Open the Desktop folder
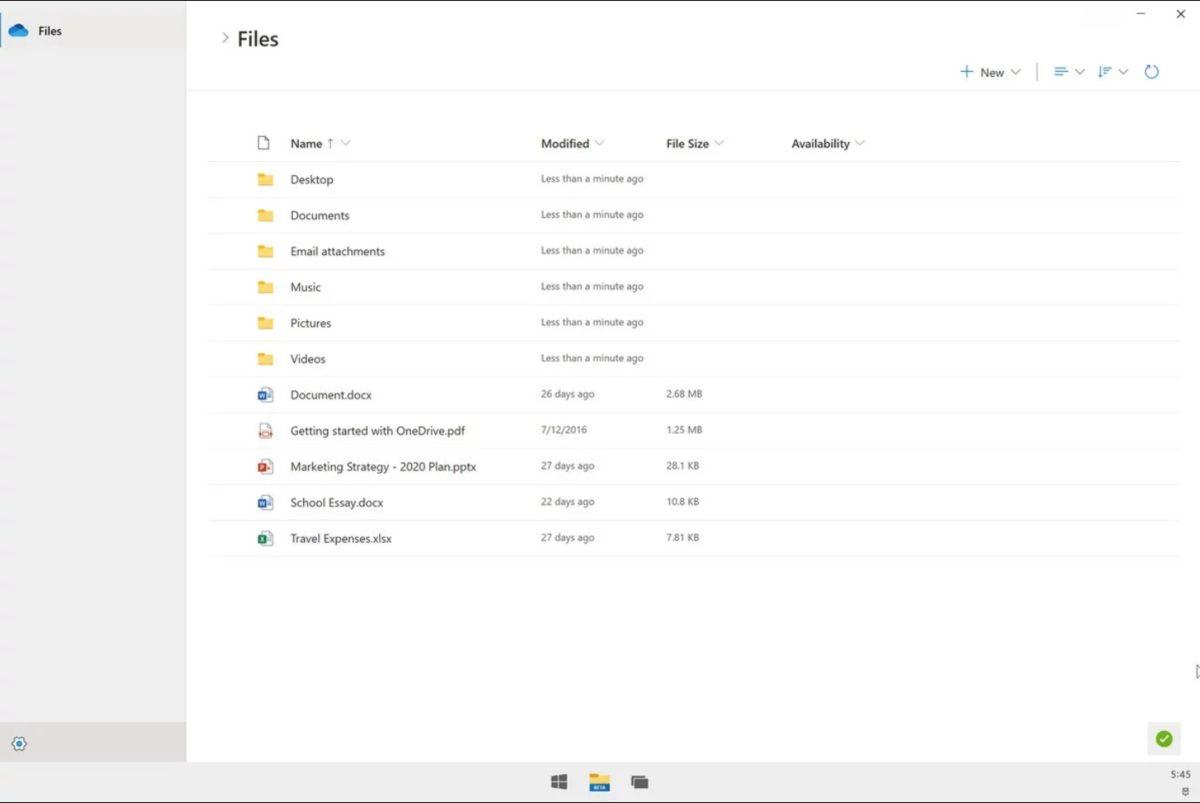This screenshot has width=1200, height=803. [x=312, y=179]
